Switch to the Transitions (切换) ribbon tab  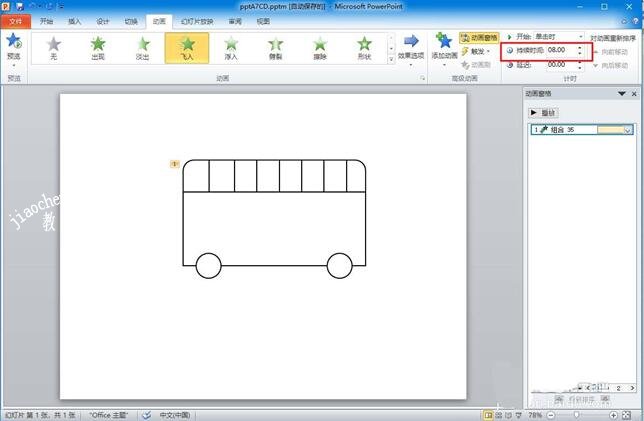point(131,21)
